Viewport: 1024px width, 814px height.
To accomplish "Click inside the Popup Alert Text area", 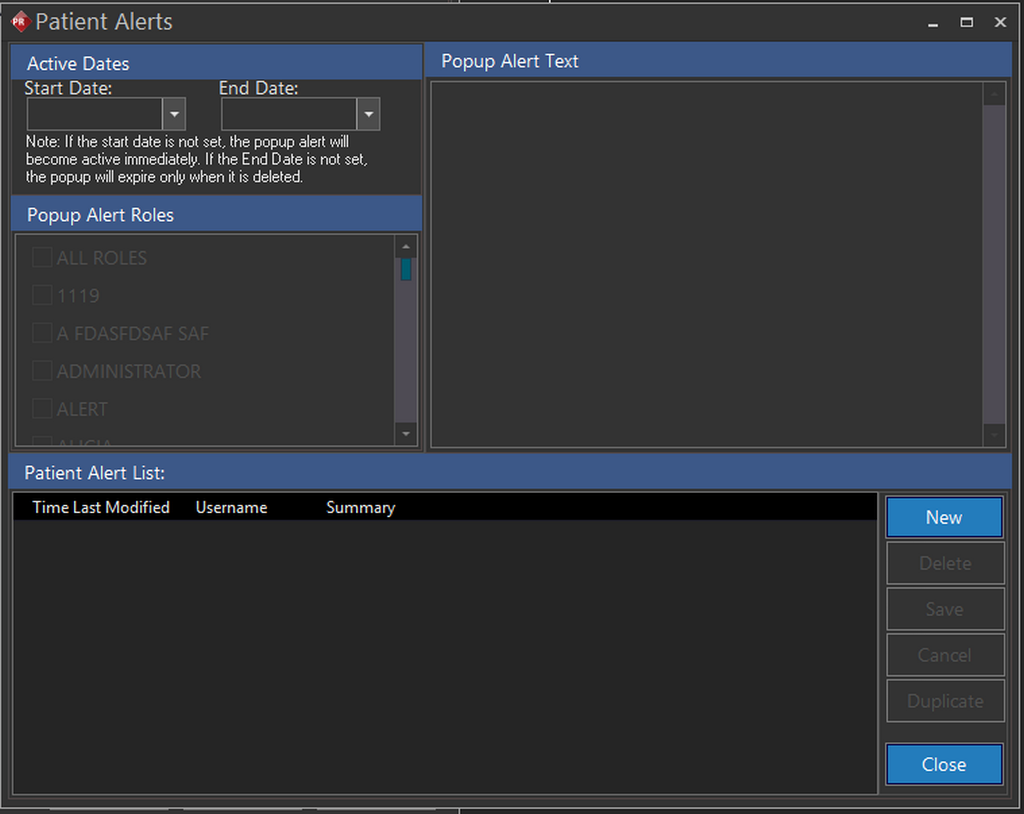I will 706,264.
